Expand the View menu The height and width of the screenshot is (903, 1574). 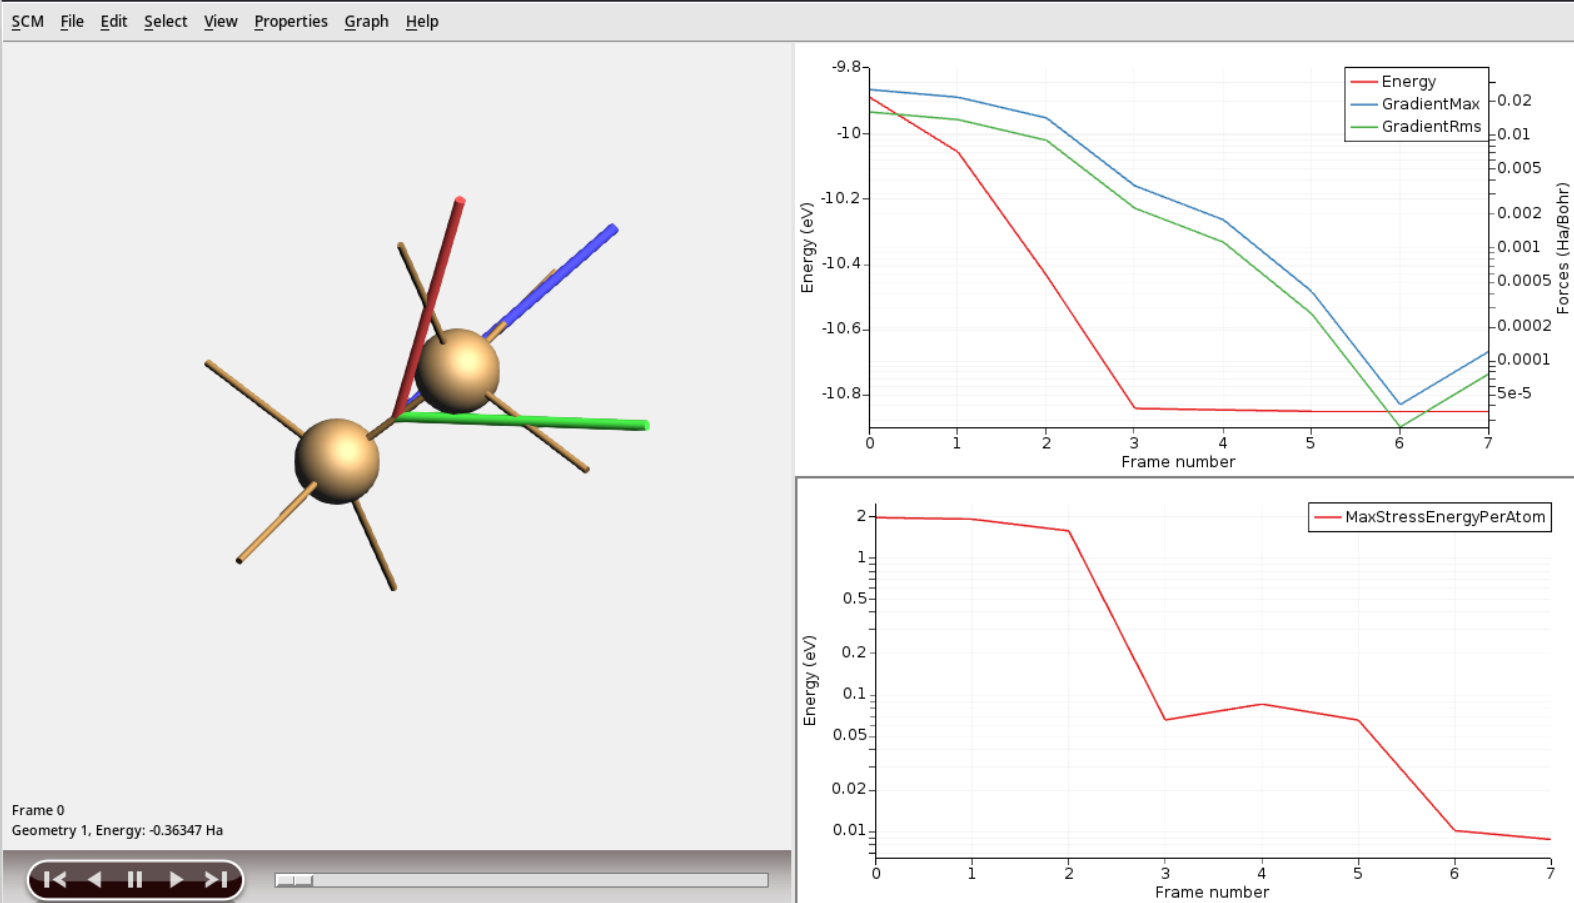(220, 21)
